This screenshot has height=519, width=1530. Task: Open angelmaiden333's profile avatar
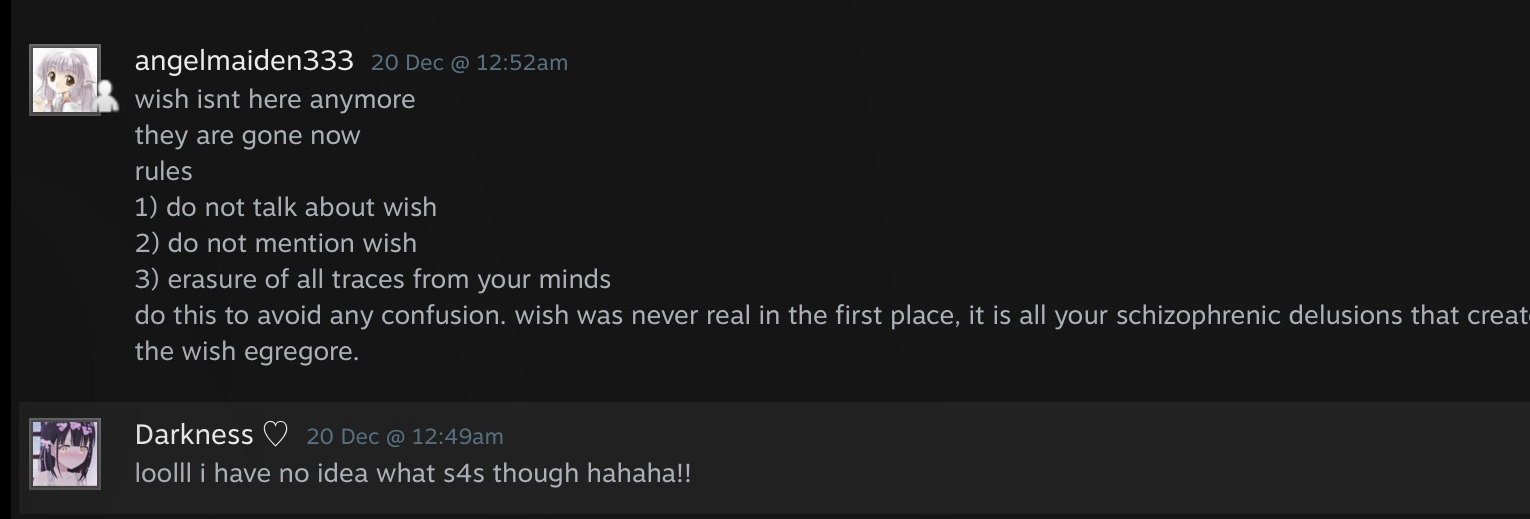pos(64,79)
